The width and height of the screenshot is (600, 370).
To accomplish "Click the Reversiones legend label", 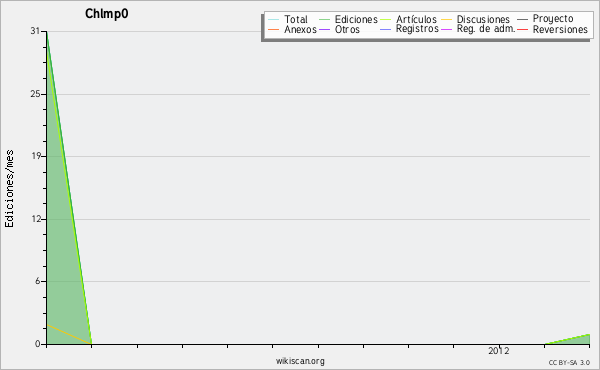I will pos(560,29).
